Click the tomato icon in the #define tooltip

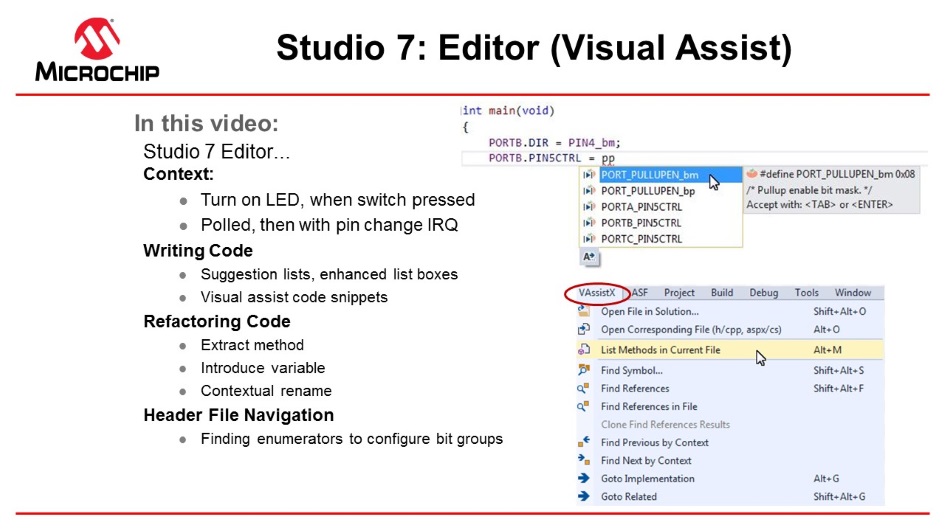[752, 174]
